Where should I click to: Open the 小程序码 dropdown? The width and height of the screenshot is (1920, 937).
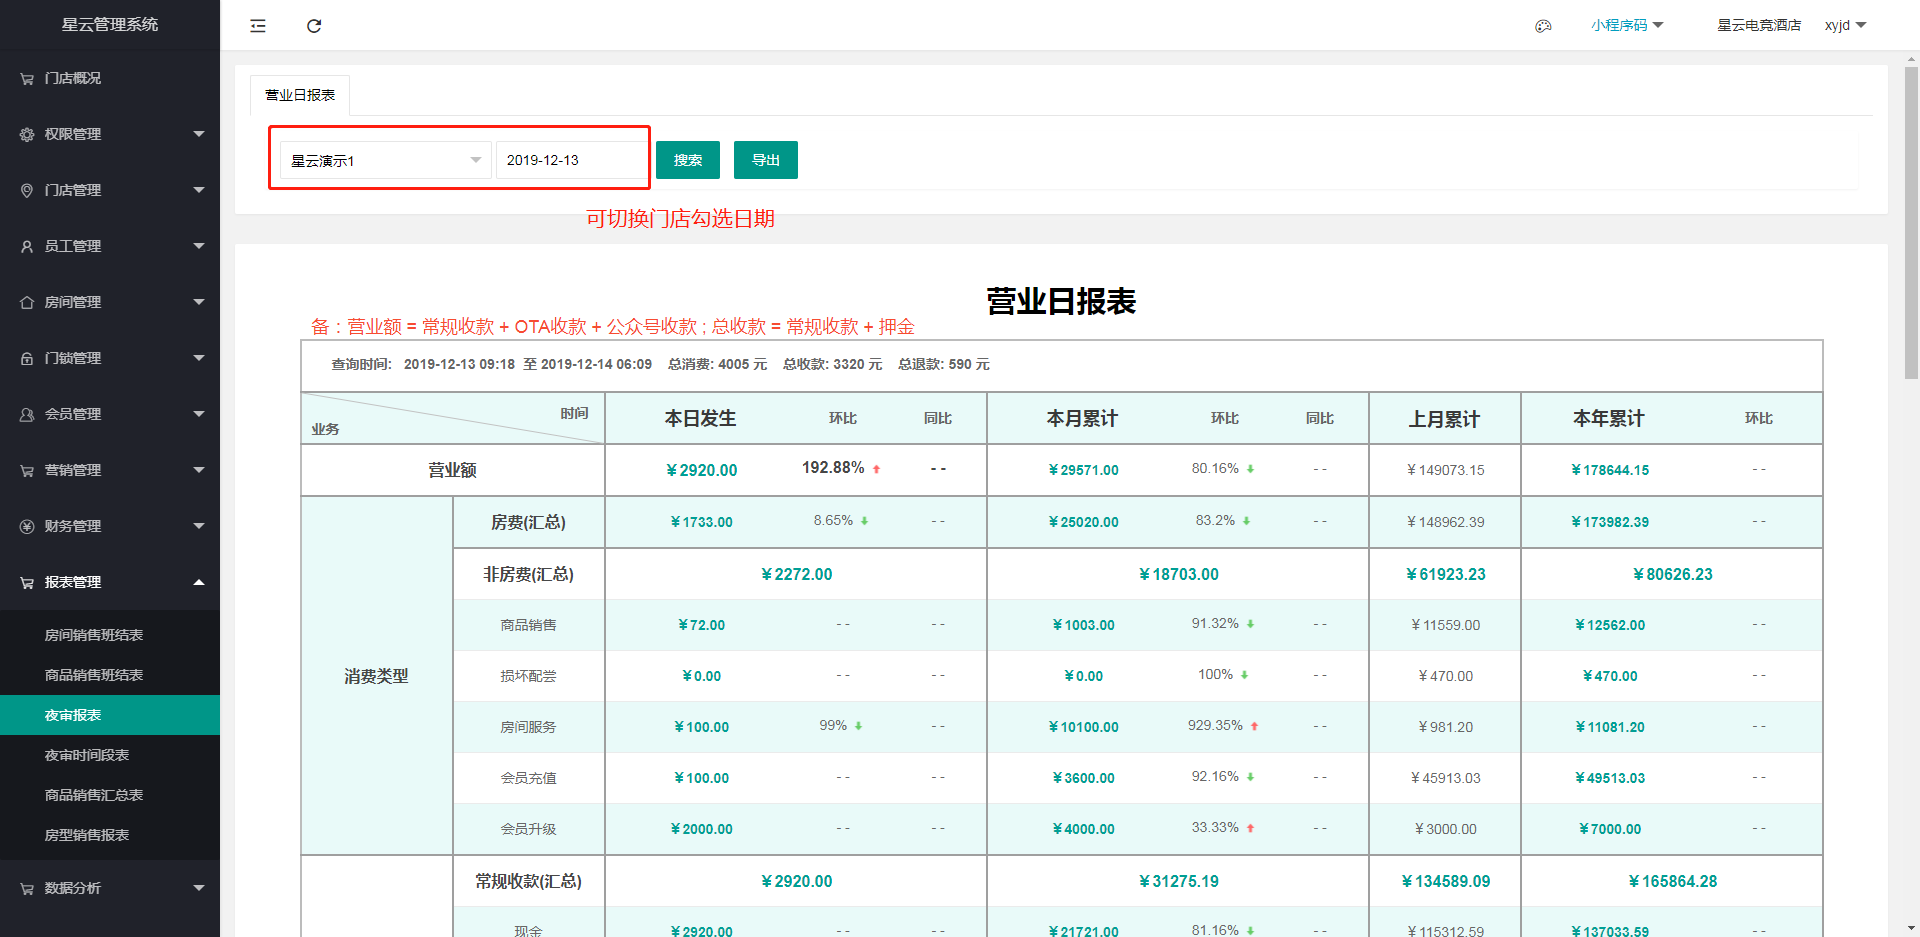1627,26
